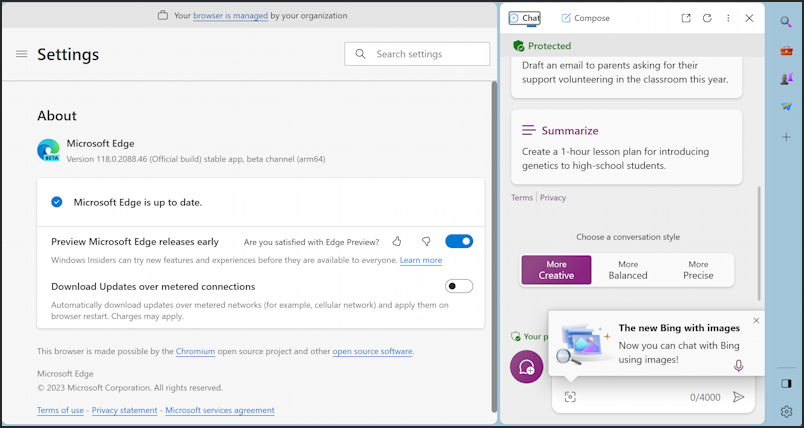804x428 pixels.
Task: Switch to the Chat tab
Action: [524, 18]
